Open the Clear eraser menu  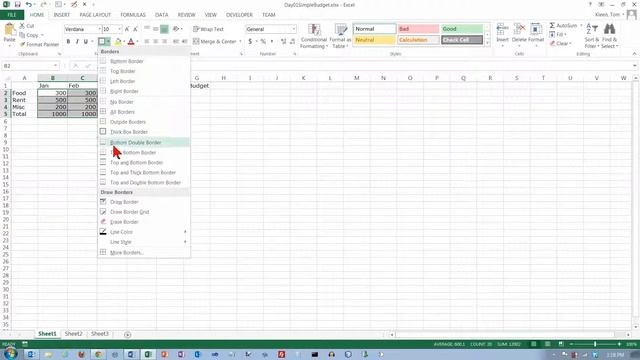click(562, 43)
